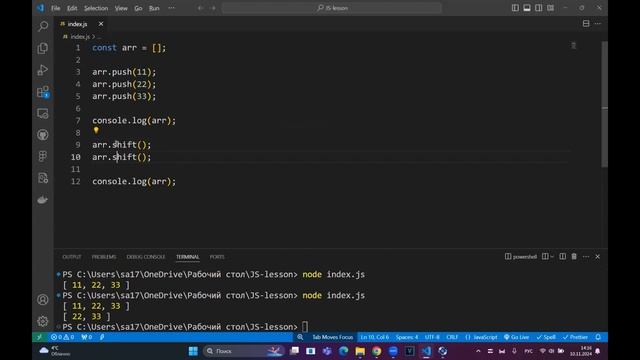The width and height of the screenshot is (640, 360).
Task: Open Run and Debug view
Action: 43,70
